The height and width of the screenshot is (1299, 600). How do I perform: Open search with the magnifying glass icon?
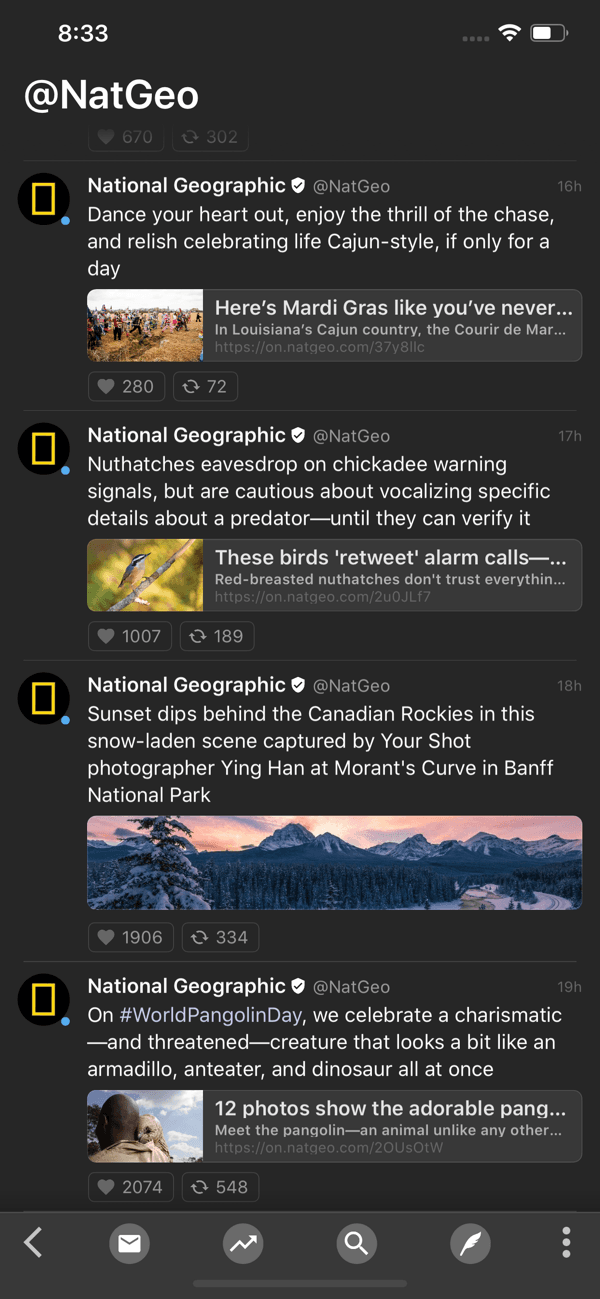click(x=356, y=1243)
